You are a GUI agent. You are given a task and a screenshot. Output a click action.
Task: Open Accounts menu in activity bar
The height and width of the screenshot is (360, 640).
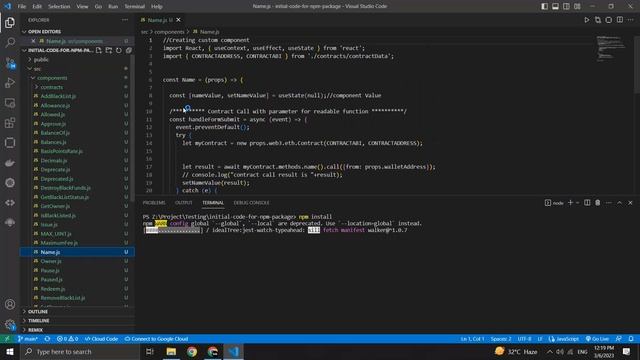10,304
